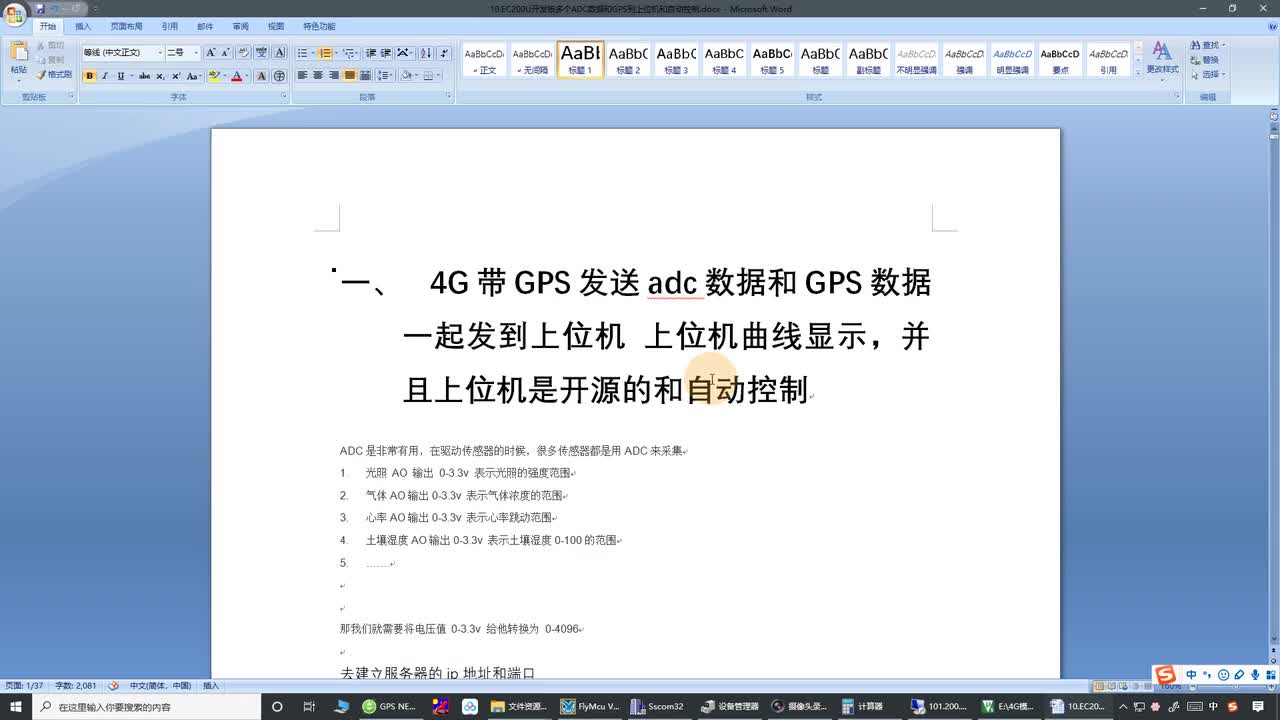Click the Distributed alignment icon
The image size is (1280, 720).
point(365,76)
